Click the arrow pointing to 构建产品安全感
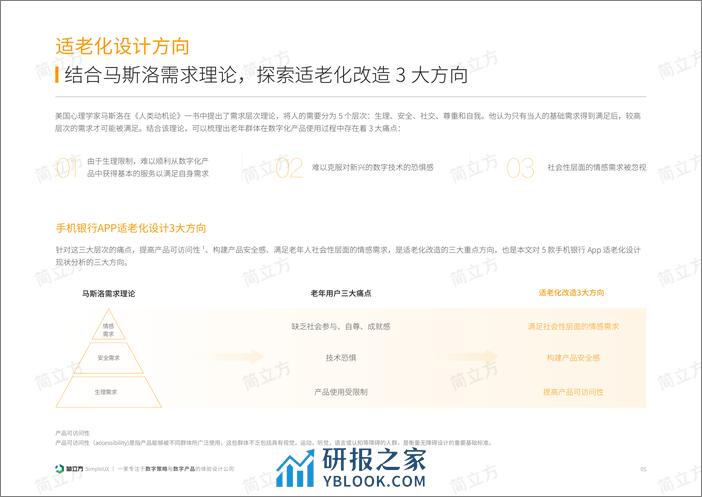 point(469,357)
